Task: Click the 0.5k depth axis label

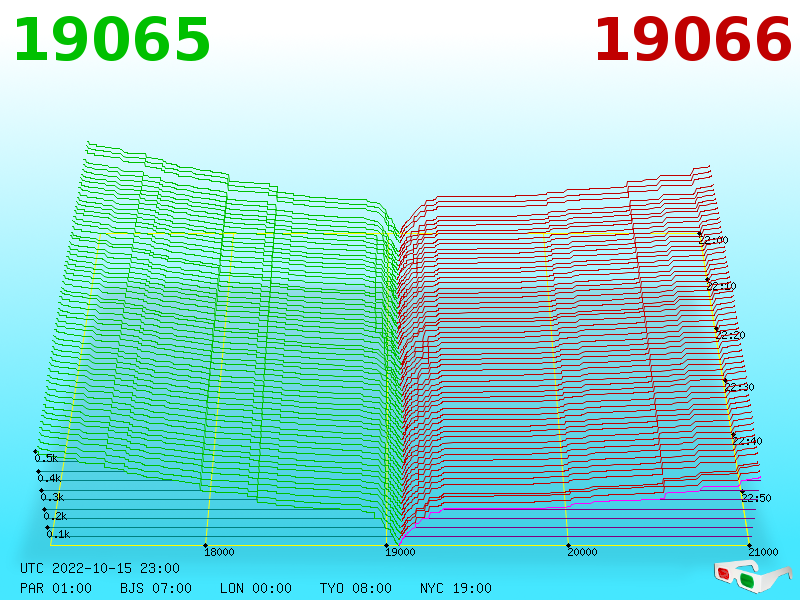Action: pyautogui.click(x=46, y=458)
